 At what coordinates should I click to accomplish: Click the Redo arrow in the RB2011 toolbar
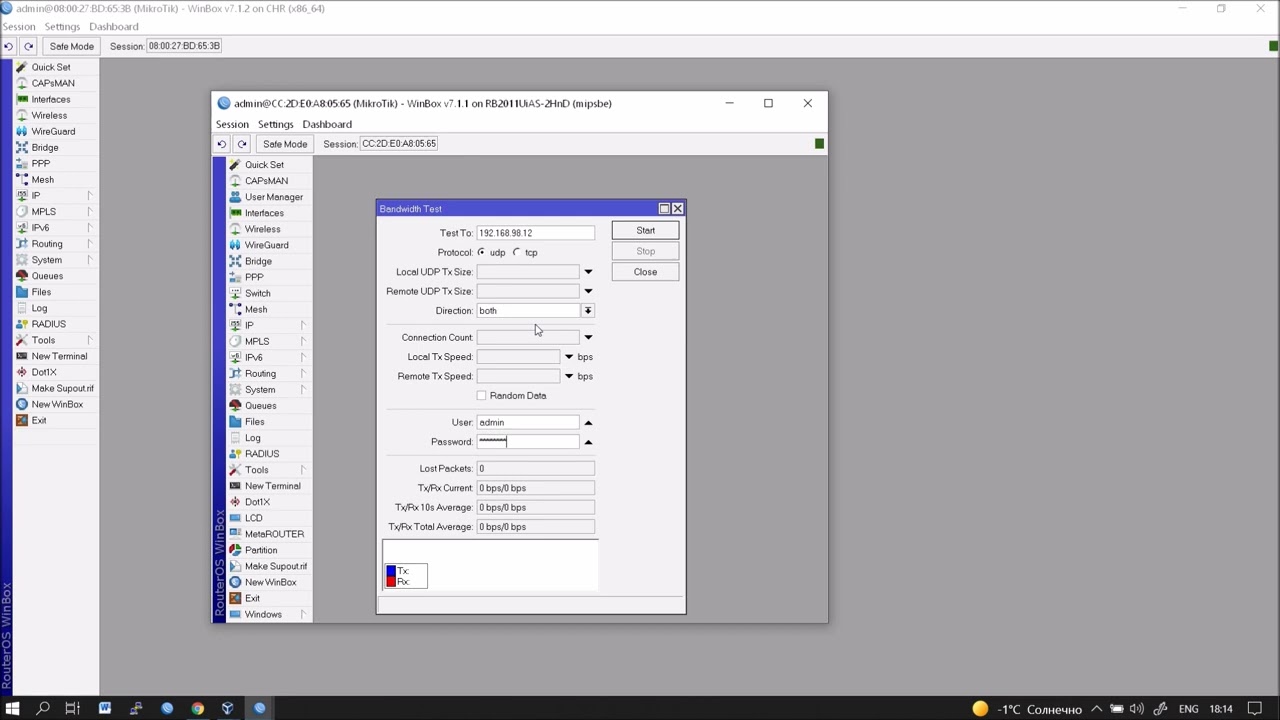click(x=242, y=144)
